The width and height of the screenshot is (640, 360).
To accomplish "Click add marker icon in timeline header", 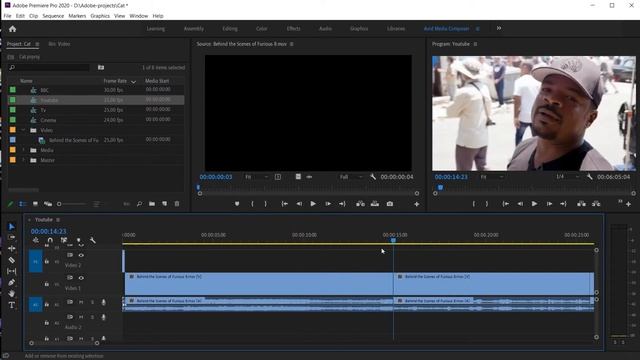I will [78, 240].
